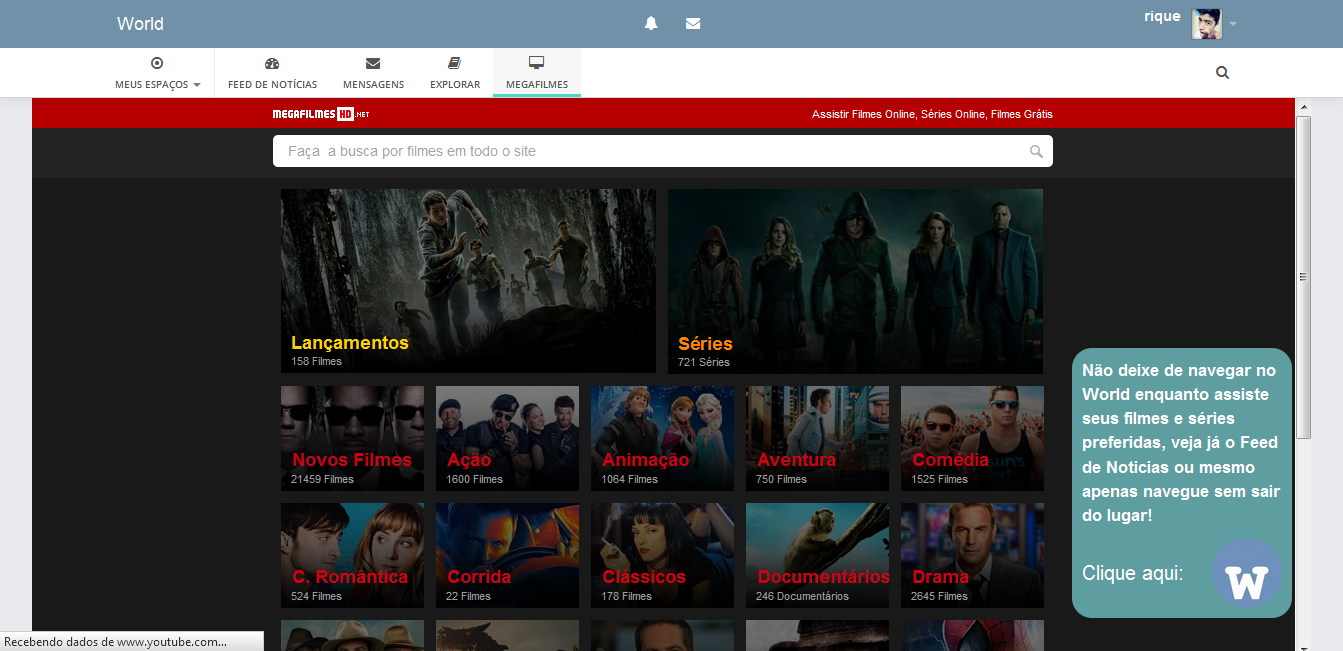
Task: Open the Comédia category tile
Action: 972,438
